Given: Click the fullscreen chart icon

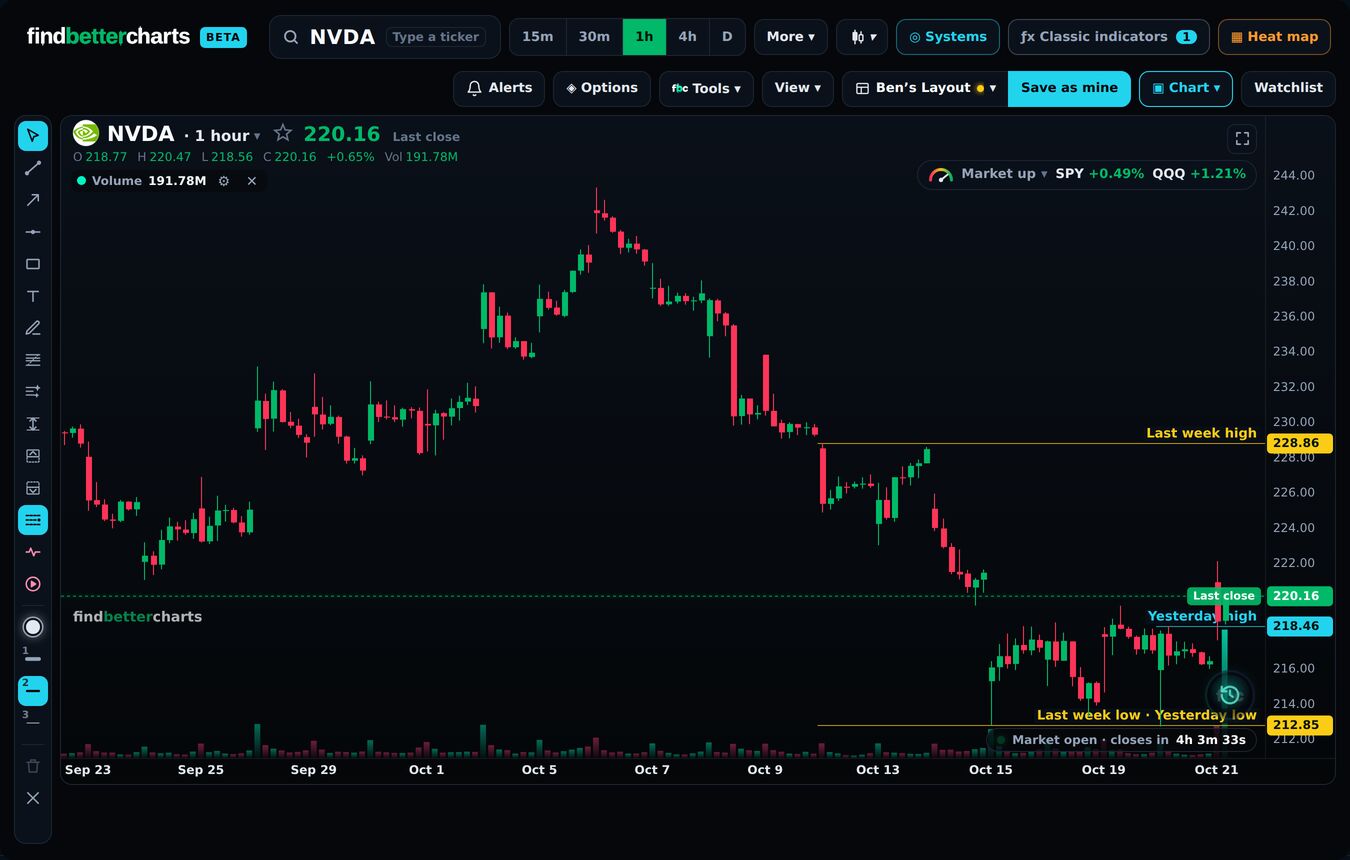Looking at the screenshot, I should pyautogui.click(x=1242, y=139).
